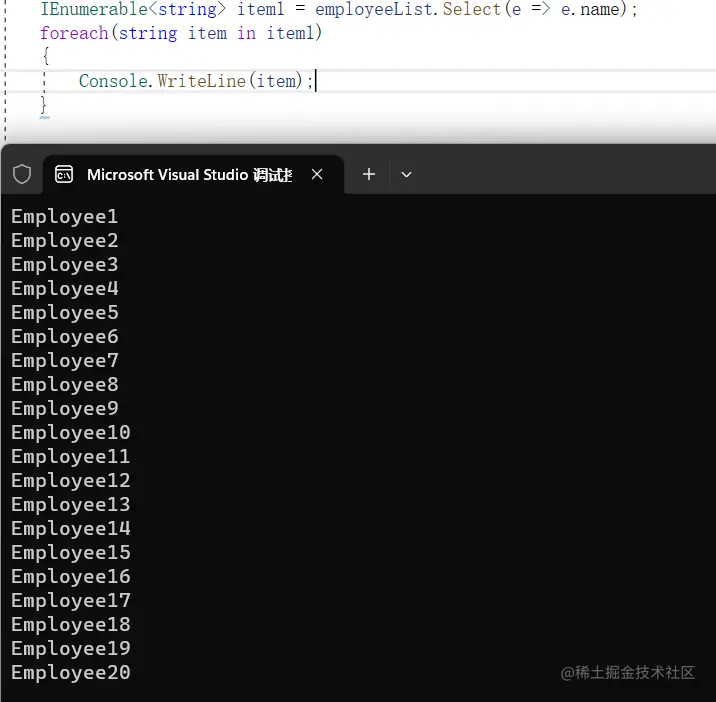Click the Employee14 output line

point(71,528)
